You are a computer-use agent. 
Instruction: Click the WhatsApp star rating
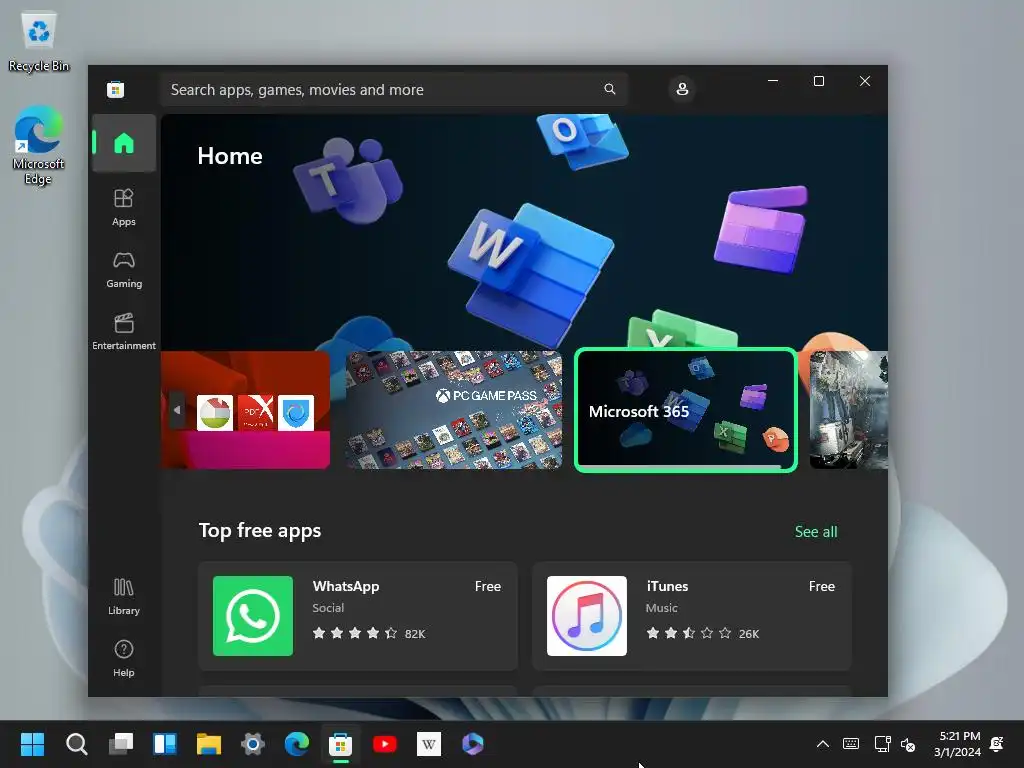[355, 633]
